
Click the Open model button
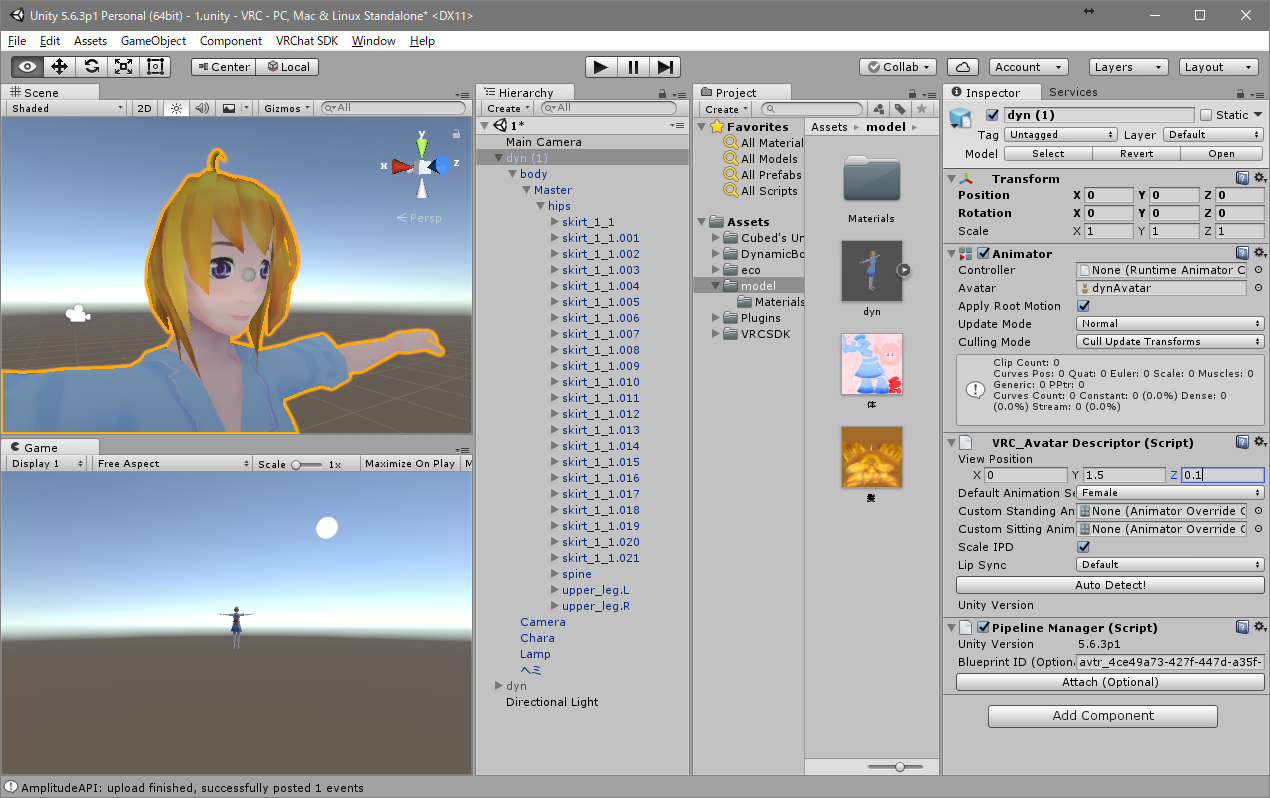[1222, 154]
